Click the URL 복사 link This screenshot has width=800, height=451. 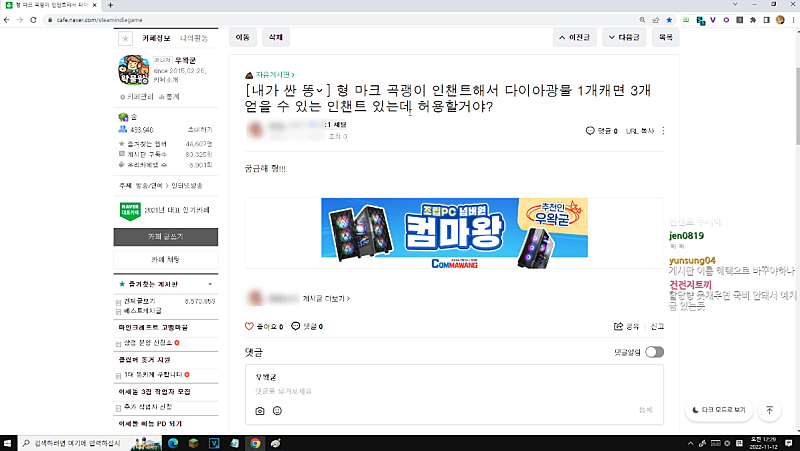click(x=640, y=131)
